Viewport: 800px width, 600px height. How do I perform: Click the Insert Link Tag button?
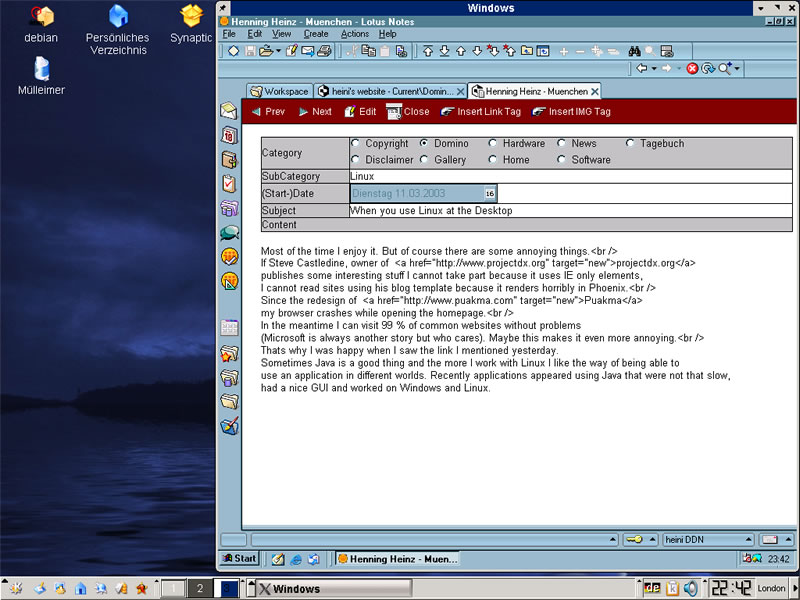pyautogui.click(x=481, y=112)
